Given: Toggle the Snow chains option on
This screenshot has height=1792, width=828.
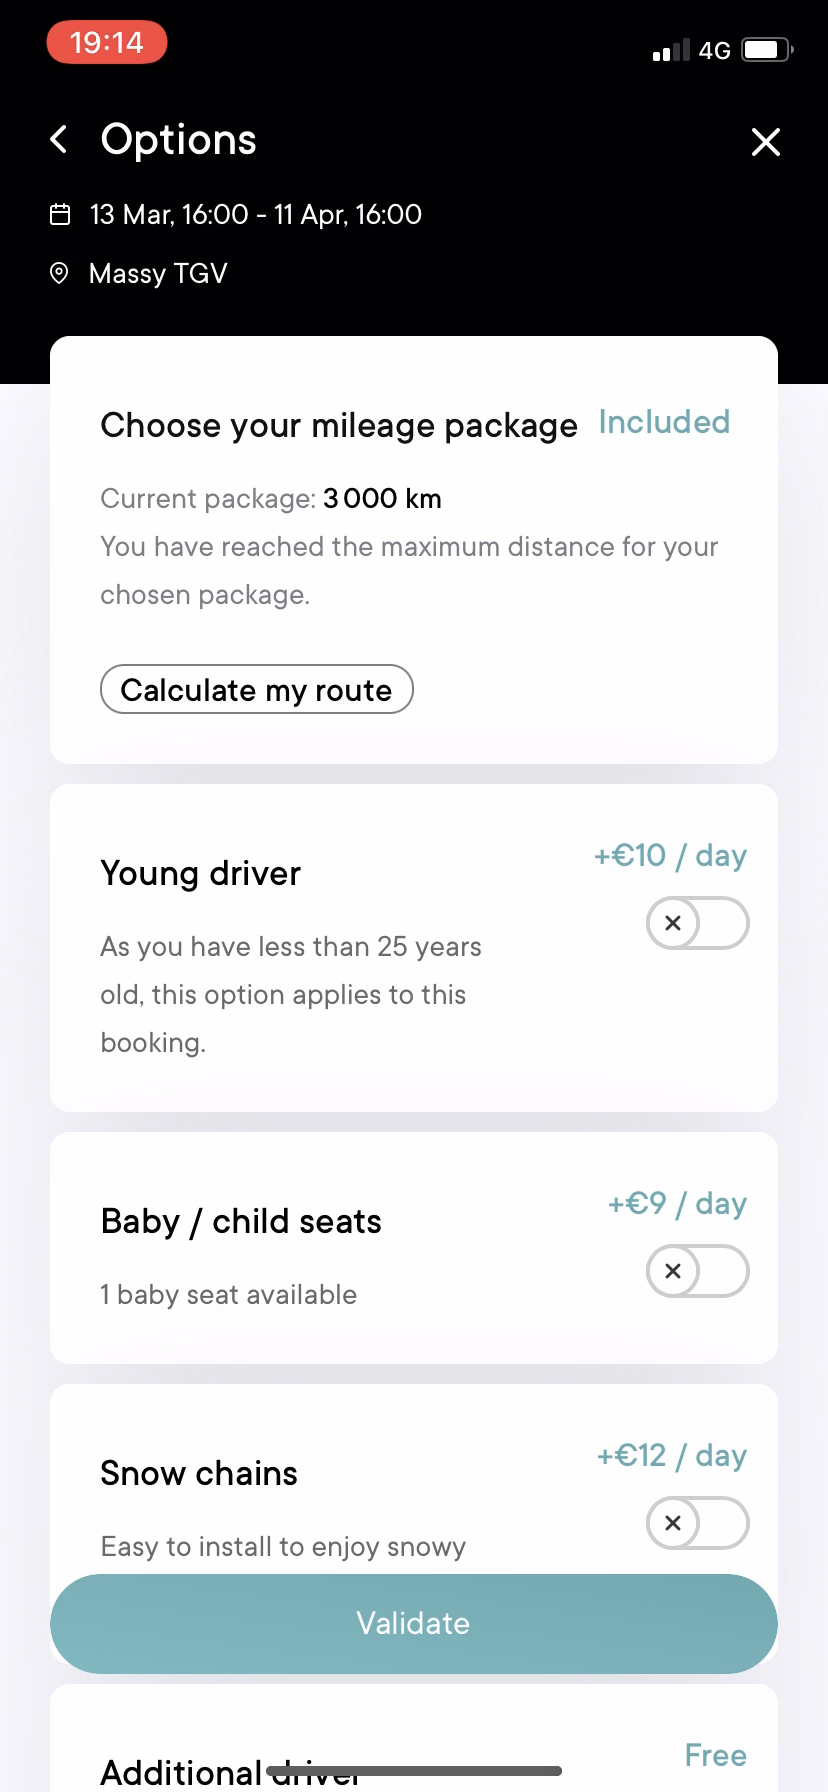Looking at the screenshot, I should pos(697,1523).
